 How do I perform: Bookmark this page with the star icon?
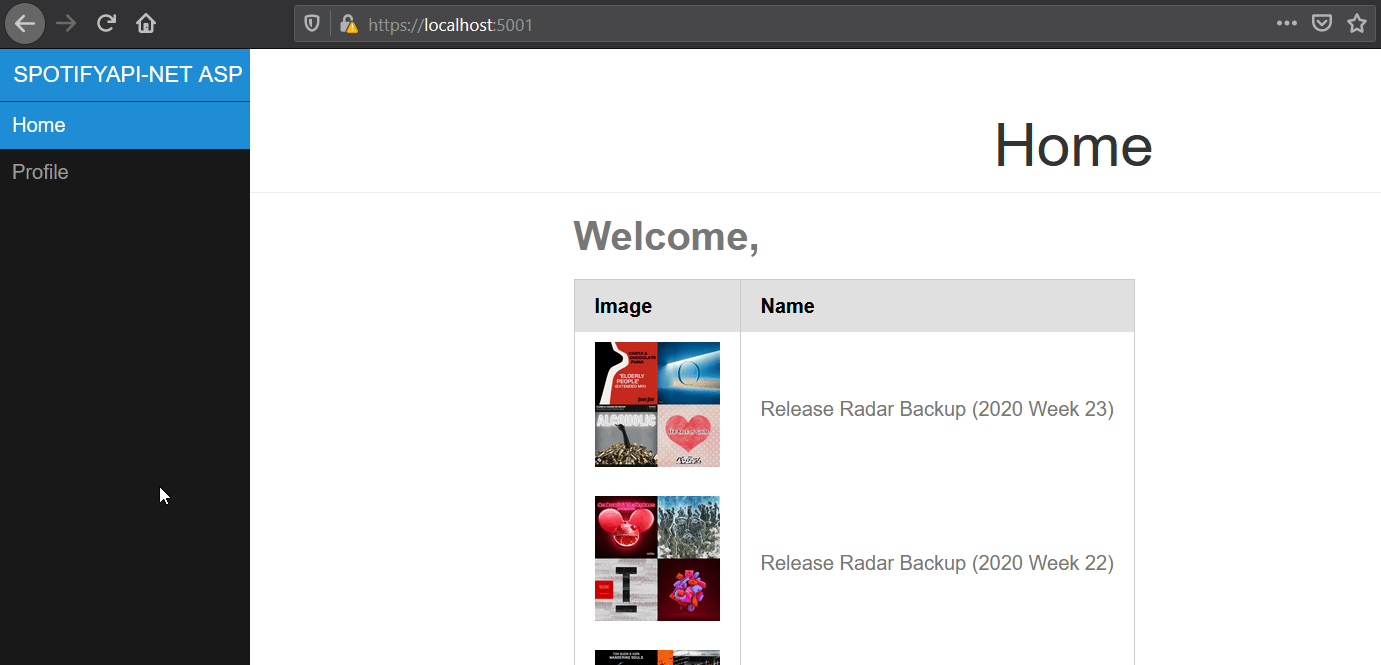pos(1357,24)
